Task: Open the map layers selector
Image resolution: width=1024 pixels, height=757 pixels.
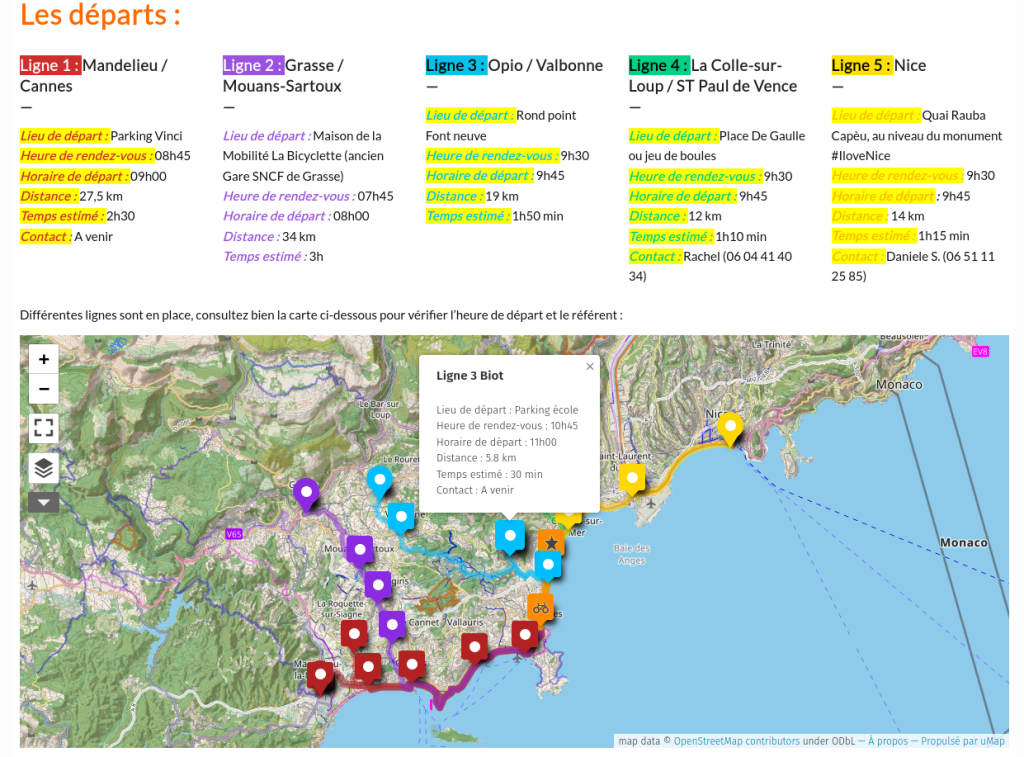Action: coord(43,467)
